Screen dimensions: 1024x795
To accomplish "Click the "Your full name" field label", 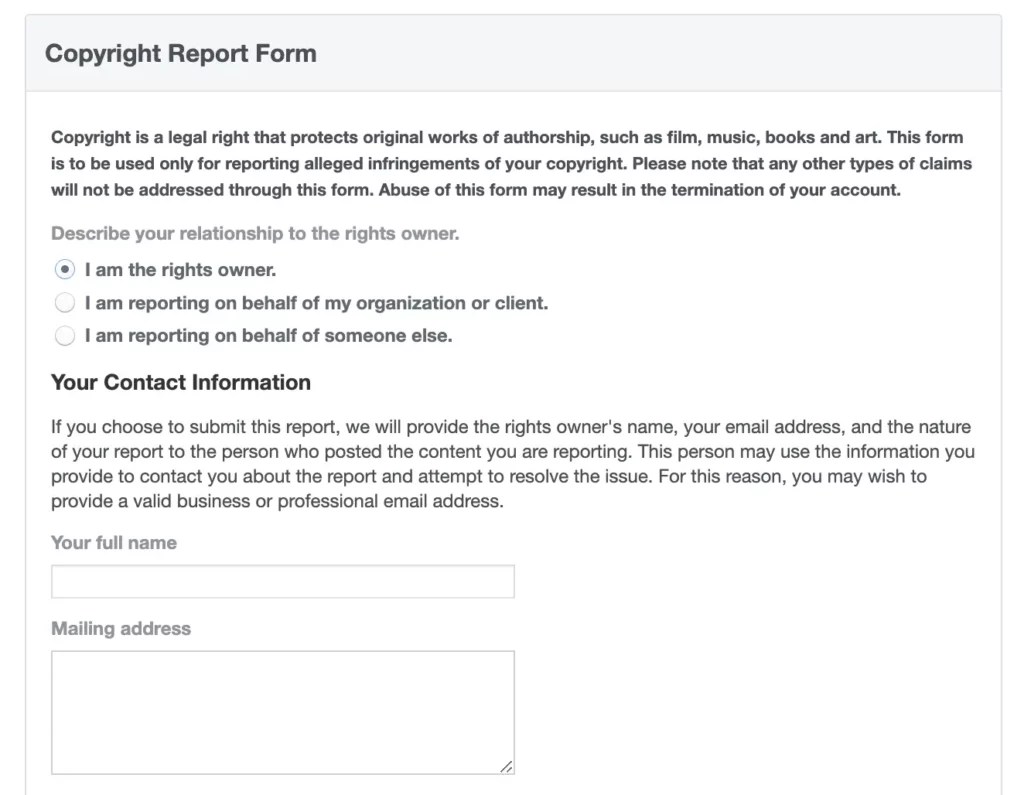I will (x=114, y=543).
